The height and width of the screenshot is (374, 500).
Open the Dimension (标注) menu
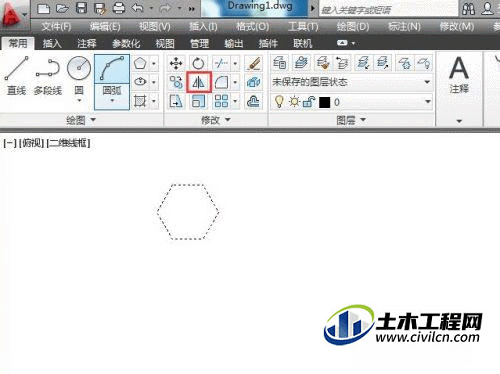404,26
